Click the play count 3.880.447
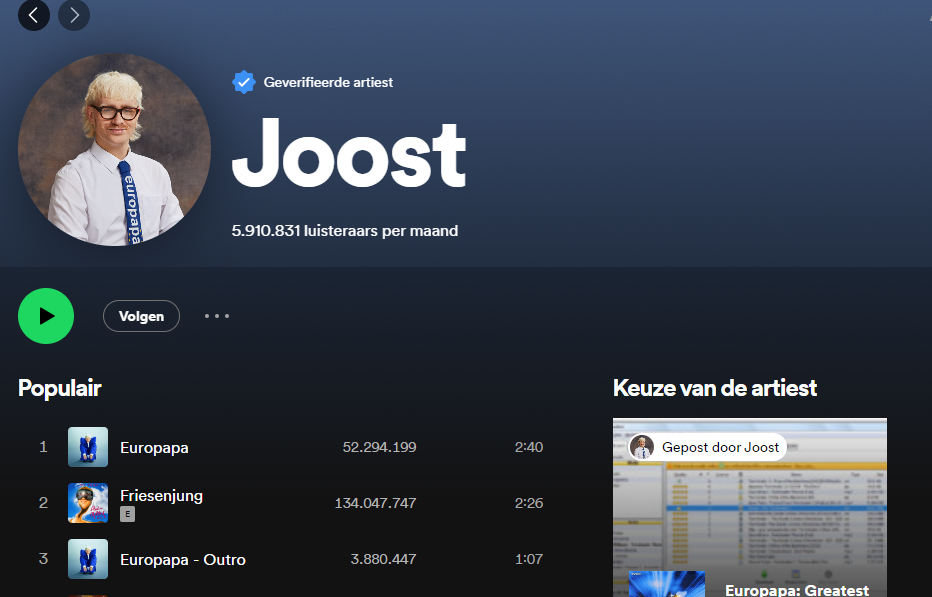This screenshot has width=932, height=597. 383,559
